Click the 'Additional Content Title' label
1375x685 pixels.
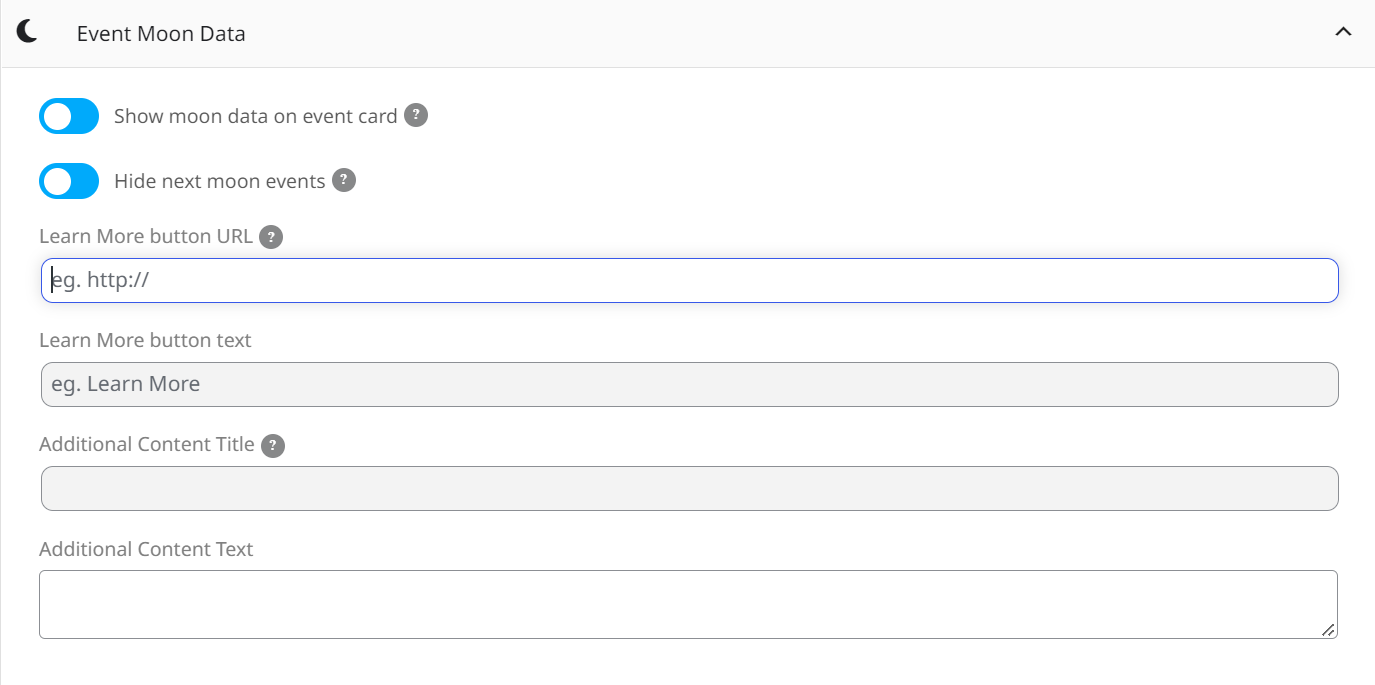click(147, 444)
